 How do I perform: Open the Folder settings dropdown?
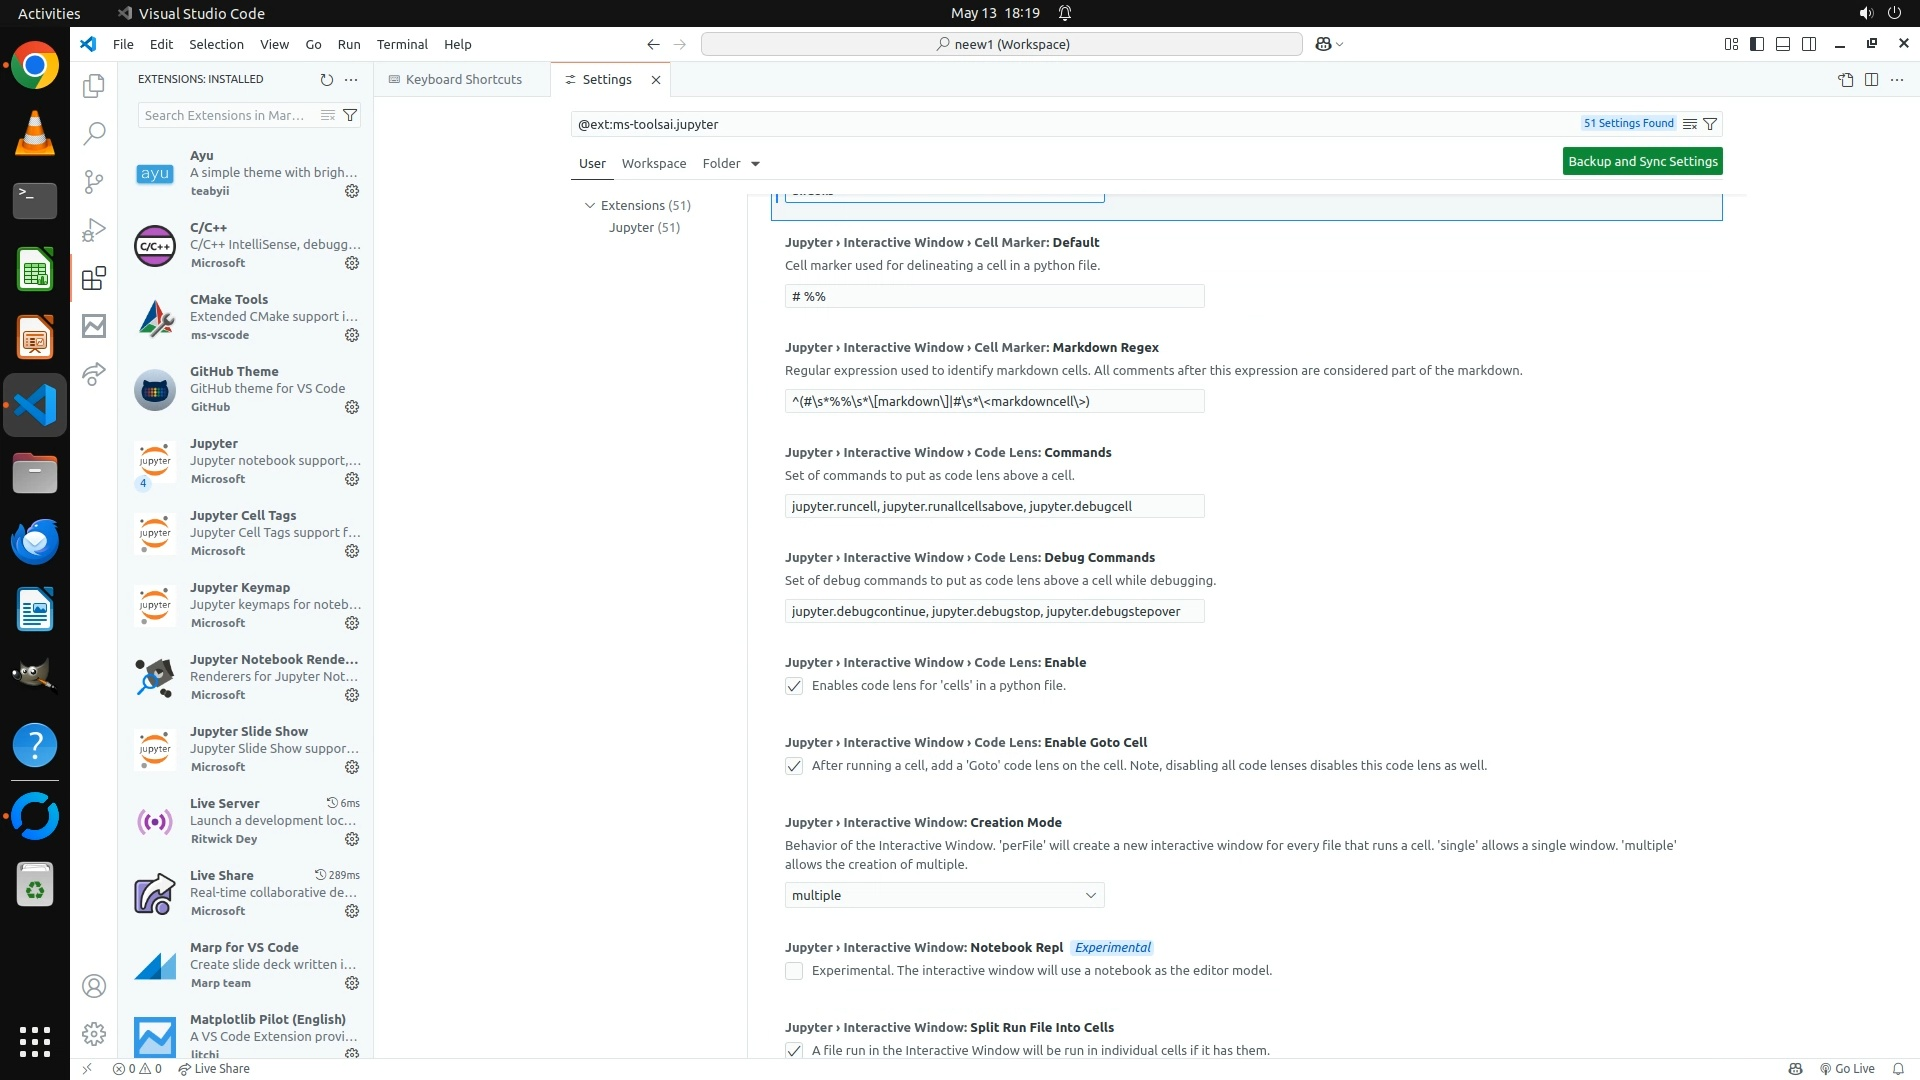[x=731, y=164]
